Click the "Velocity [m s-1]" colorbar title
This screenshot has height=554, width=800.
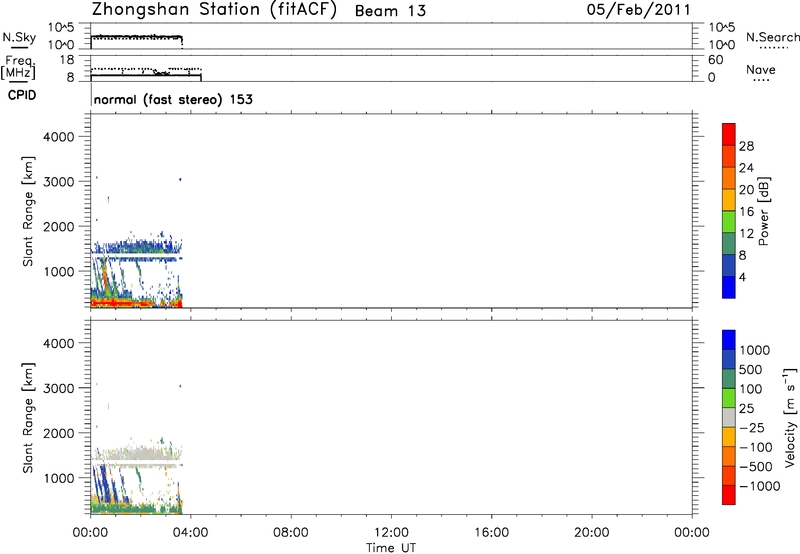click(790, 417)
